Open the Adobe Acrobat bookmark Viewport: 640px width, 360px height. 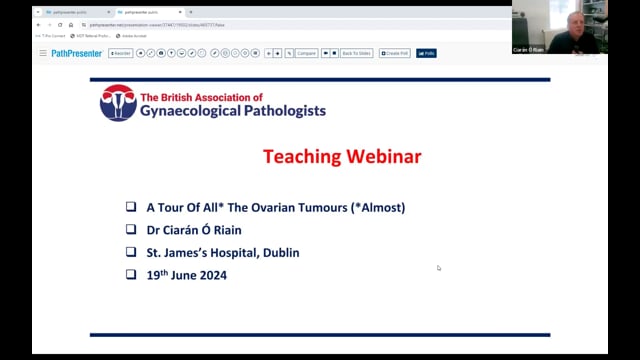click(x=131, y=36)
